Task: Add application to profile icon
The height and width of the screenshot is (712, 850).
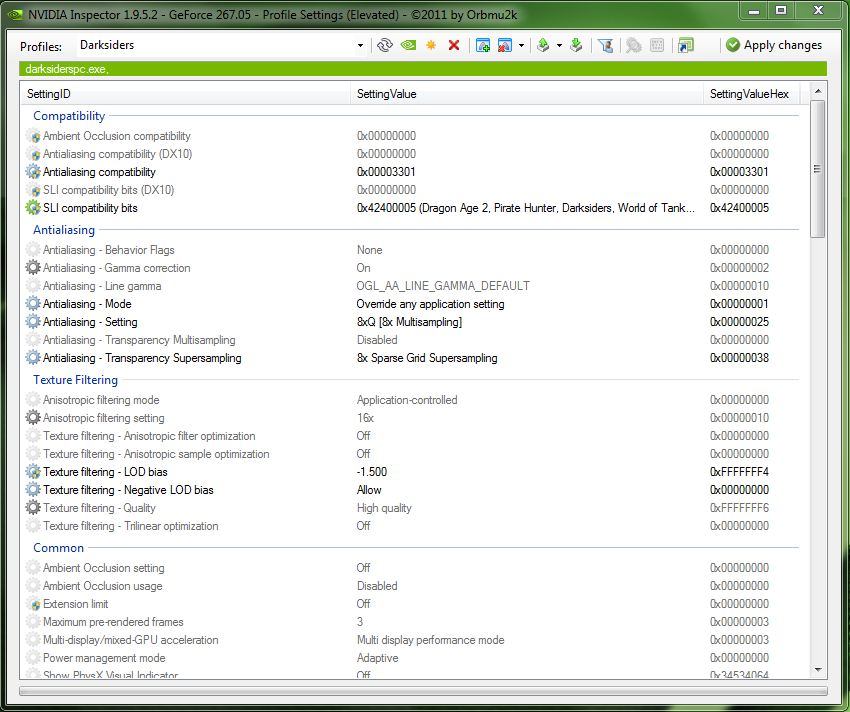Action: 482,46
